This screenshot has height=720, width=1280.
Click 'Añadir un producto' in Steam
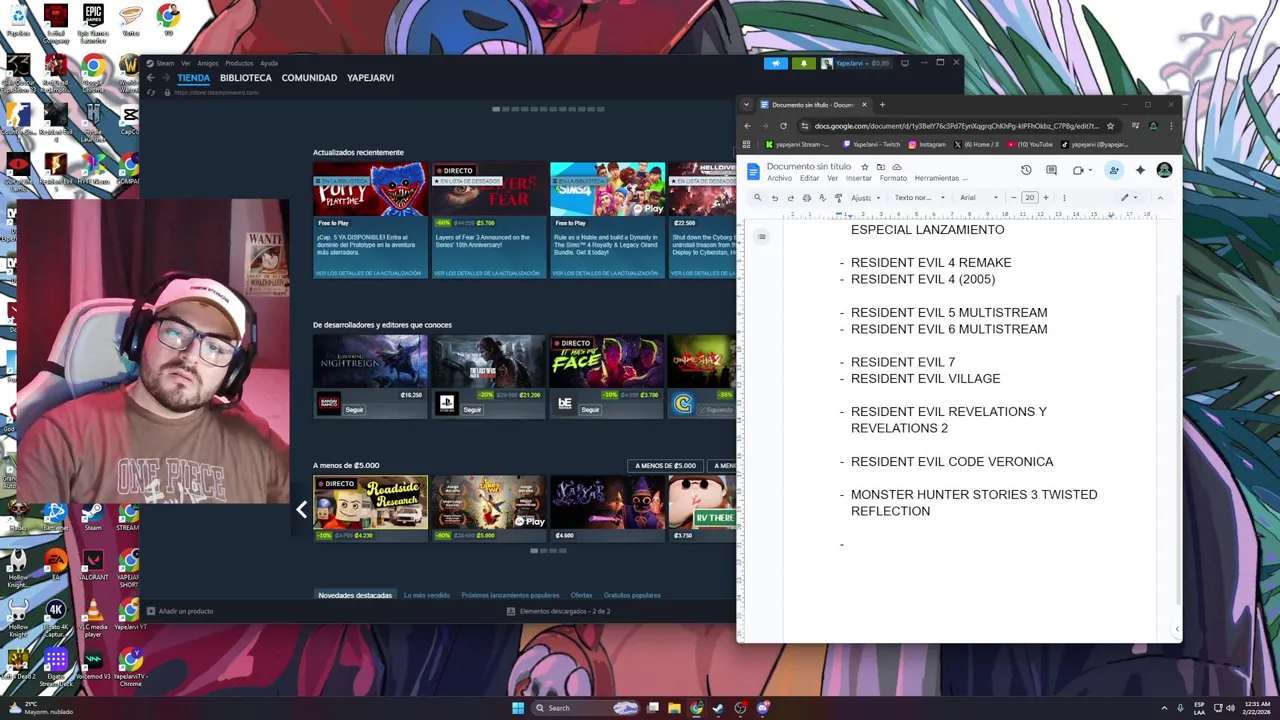pos(180,611)
